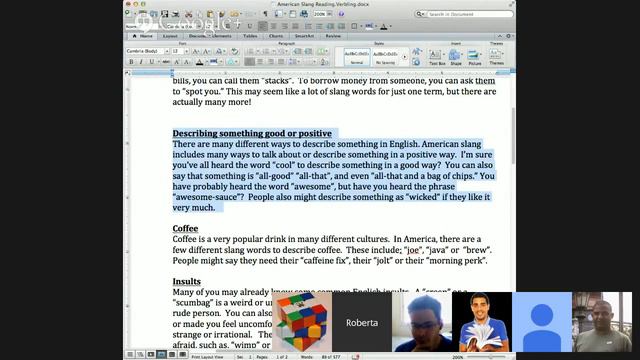Insert a Picture
Image resolution: width=640 pixels, height=360 pixels.
474,57
